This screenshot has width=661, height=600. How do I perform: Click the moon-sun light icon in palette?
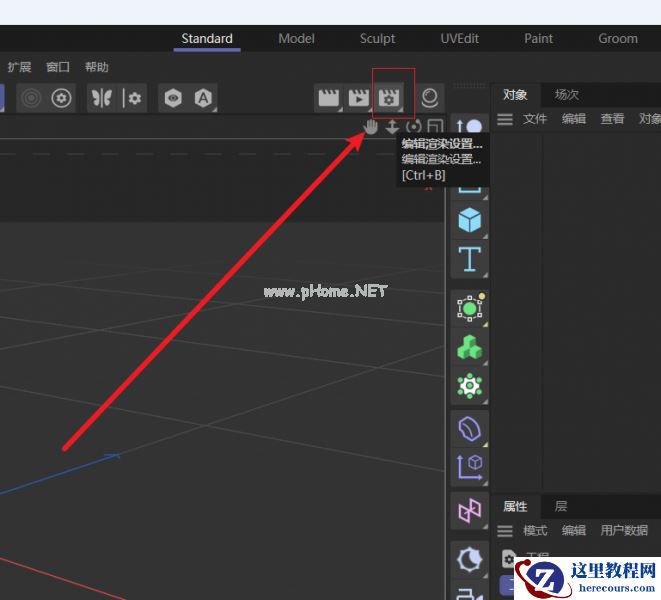469,560
